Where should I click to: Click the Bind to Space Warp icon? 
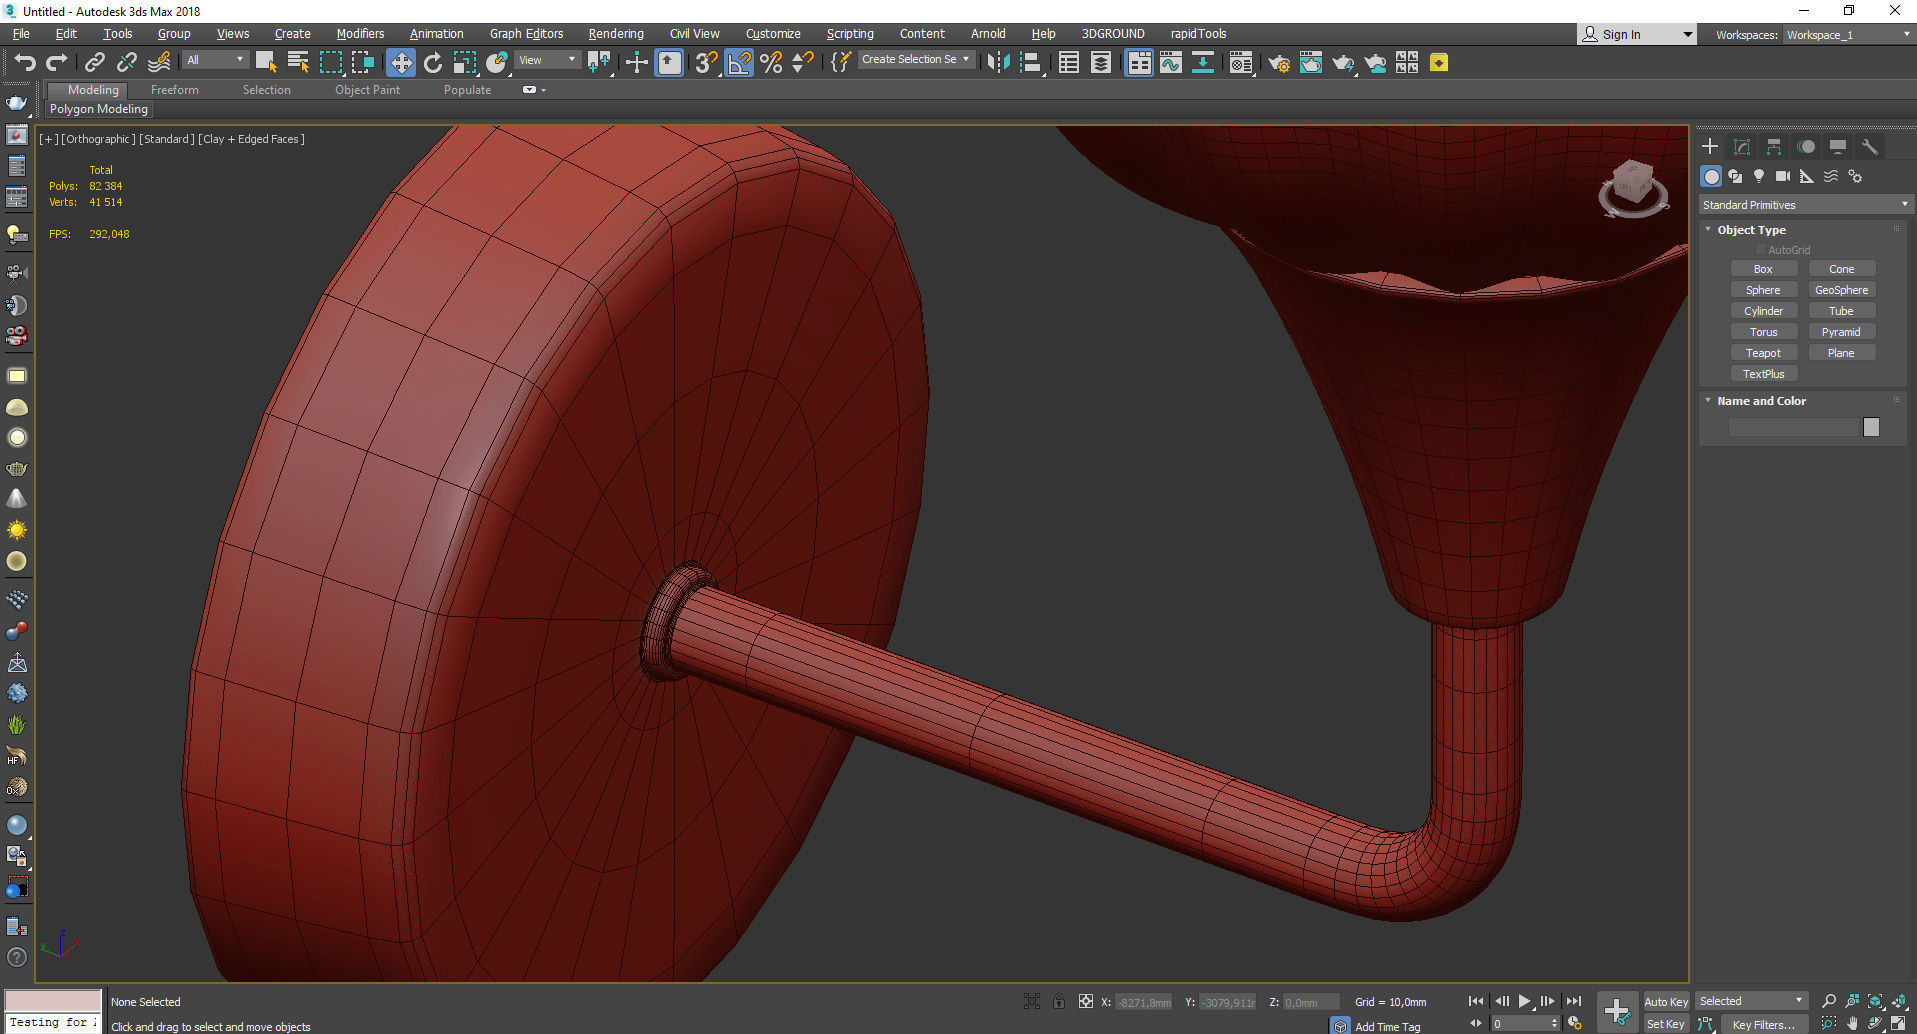click(159, 63)
